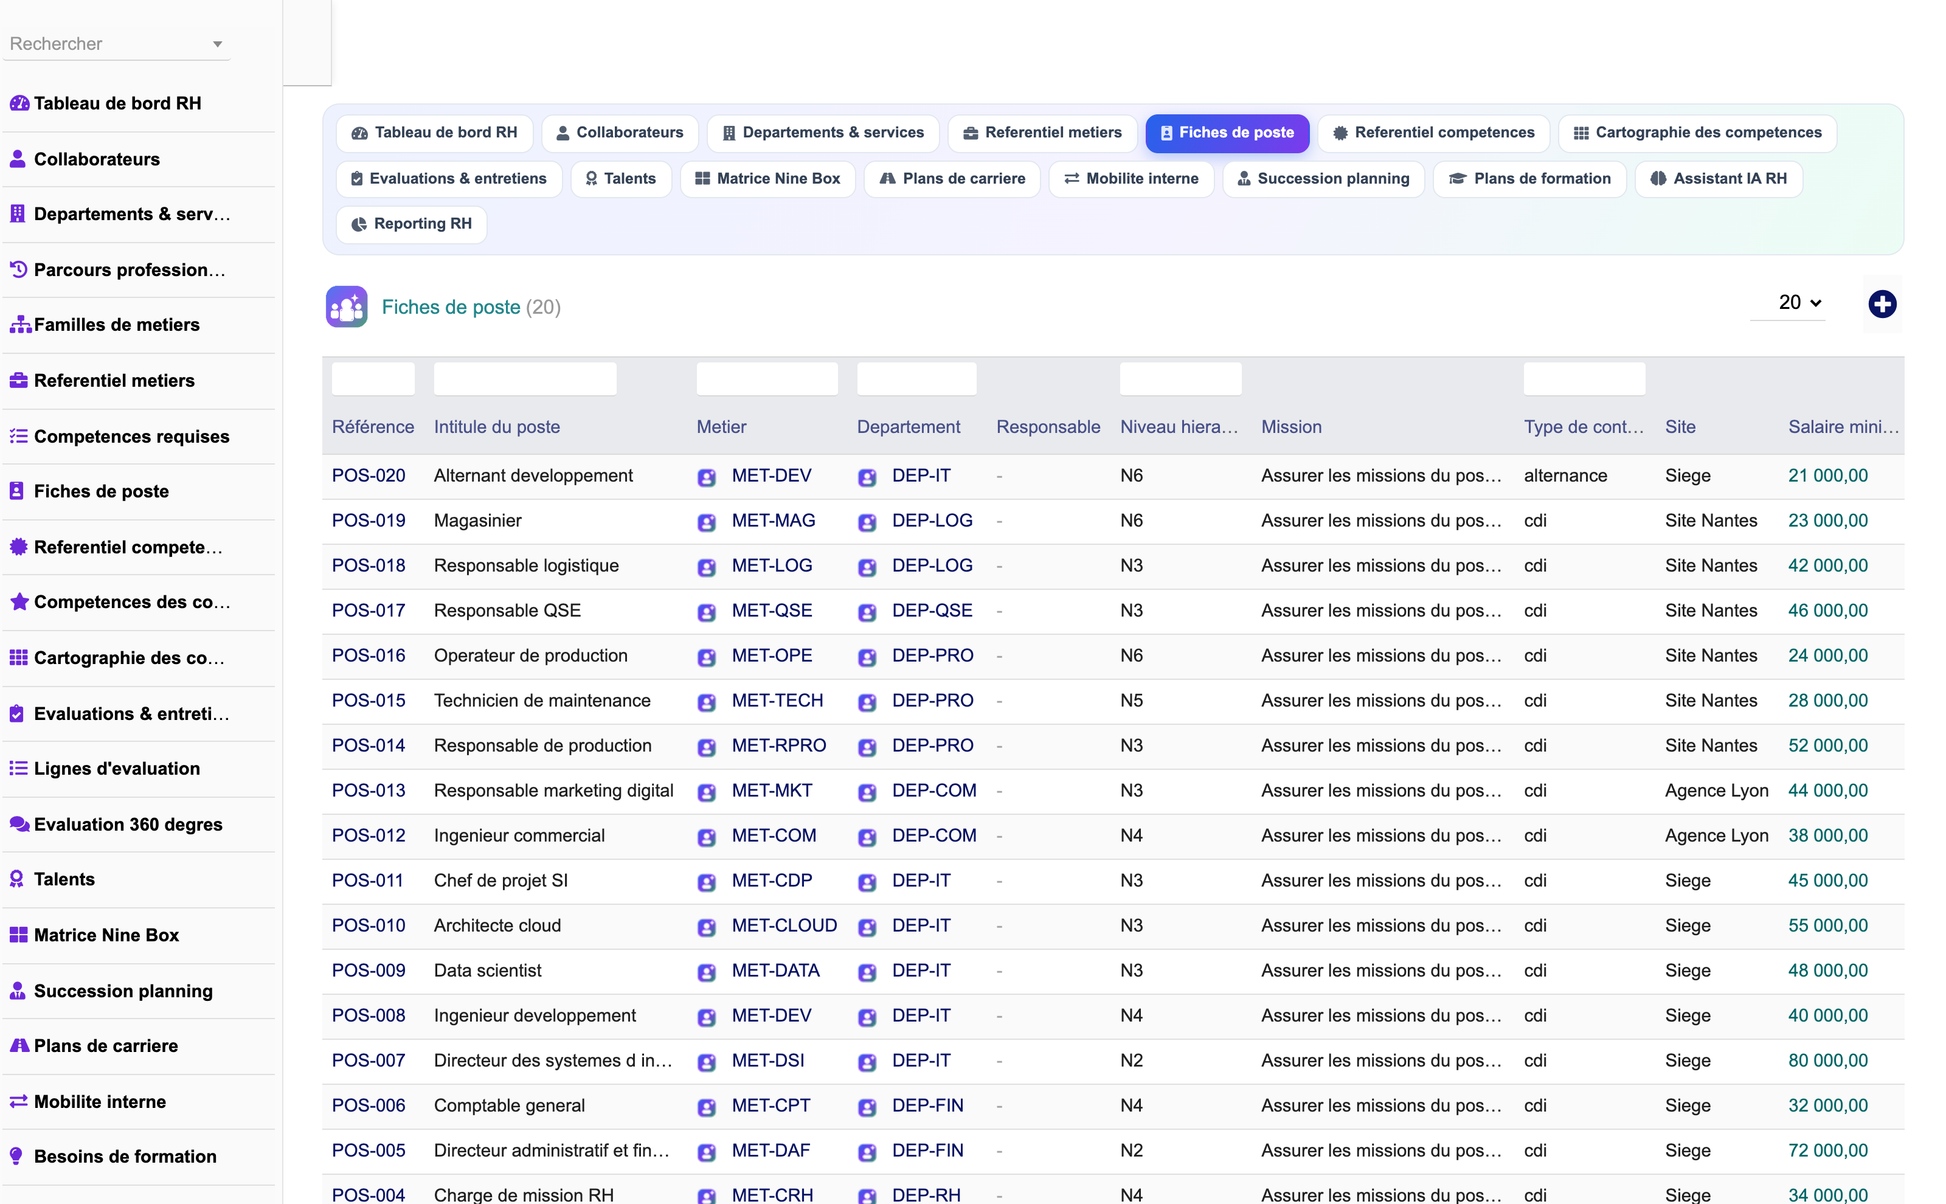Click the Type de contrat filter field

pyautogui.click(x=1584, y=379)
